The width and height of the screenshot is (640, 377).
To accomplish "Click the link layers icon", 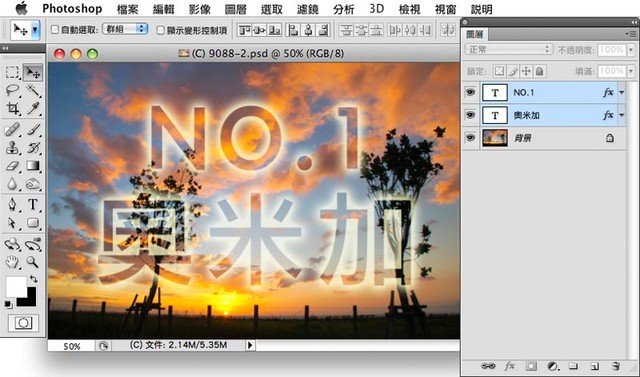I will (488, 366).
